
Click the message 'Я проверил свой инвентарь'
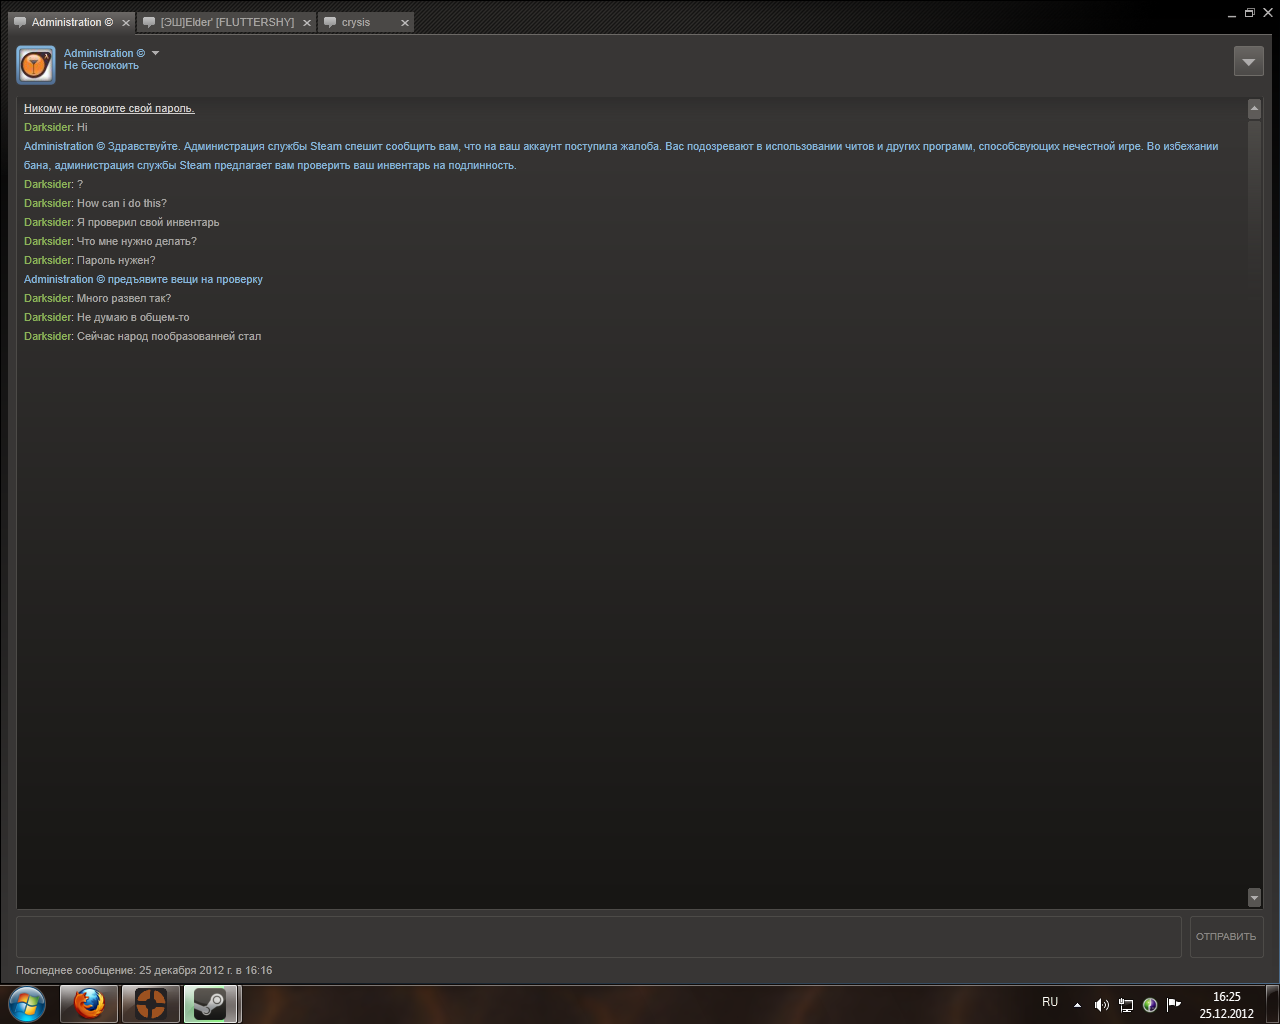click(148, 222)
